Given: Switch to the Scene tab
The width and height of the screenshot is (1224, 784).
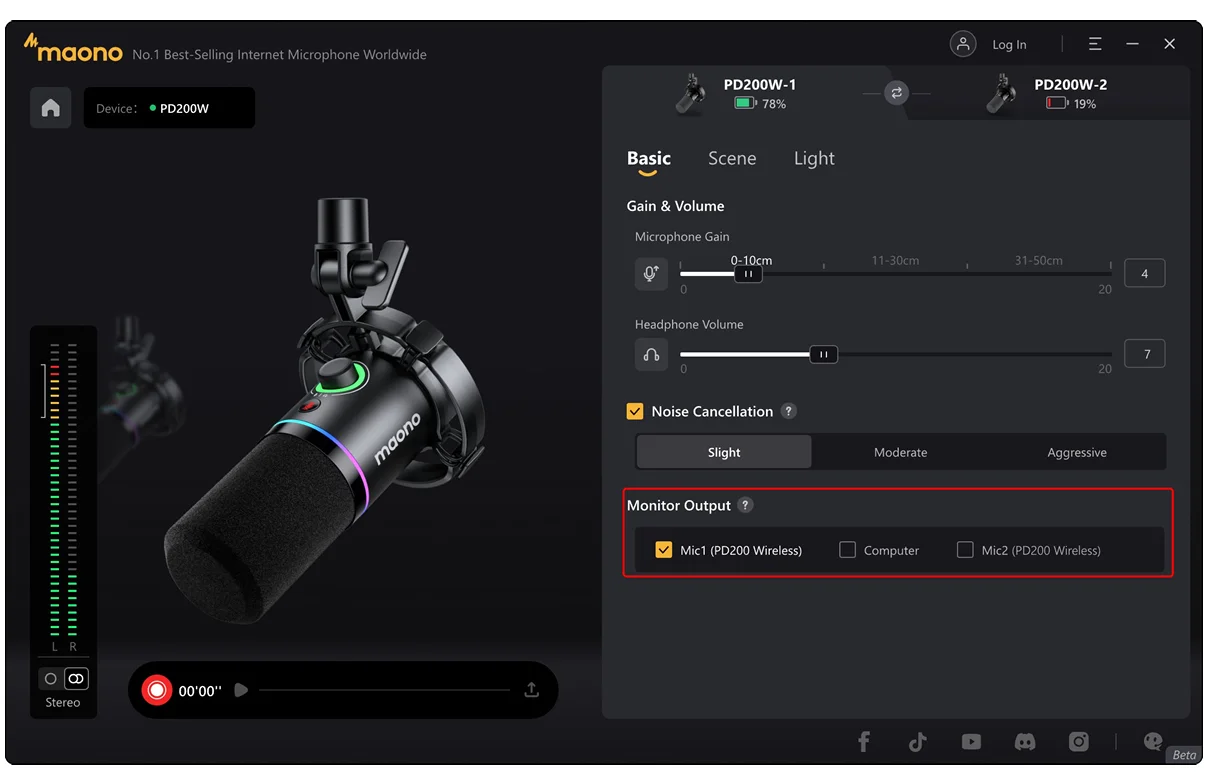Looking at the screenshot, I should (732, 159).
